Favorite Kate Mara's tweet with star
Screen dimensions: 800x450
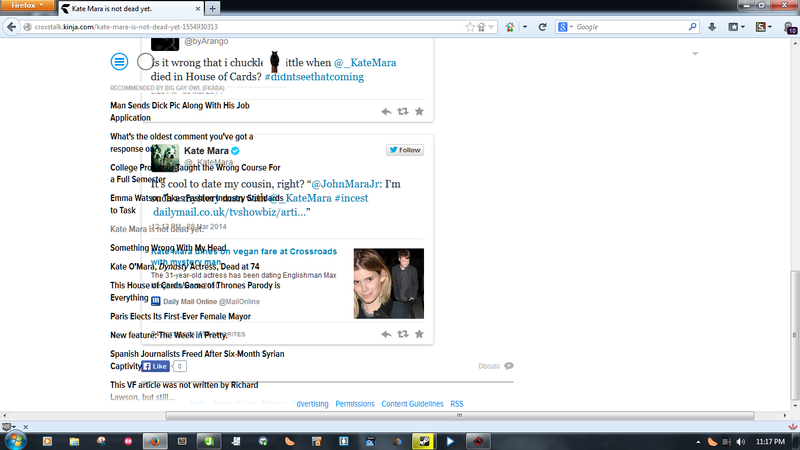click(419, 334)
